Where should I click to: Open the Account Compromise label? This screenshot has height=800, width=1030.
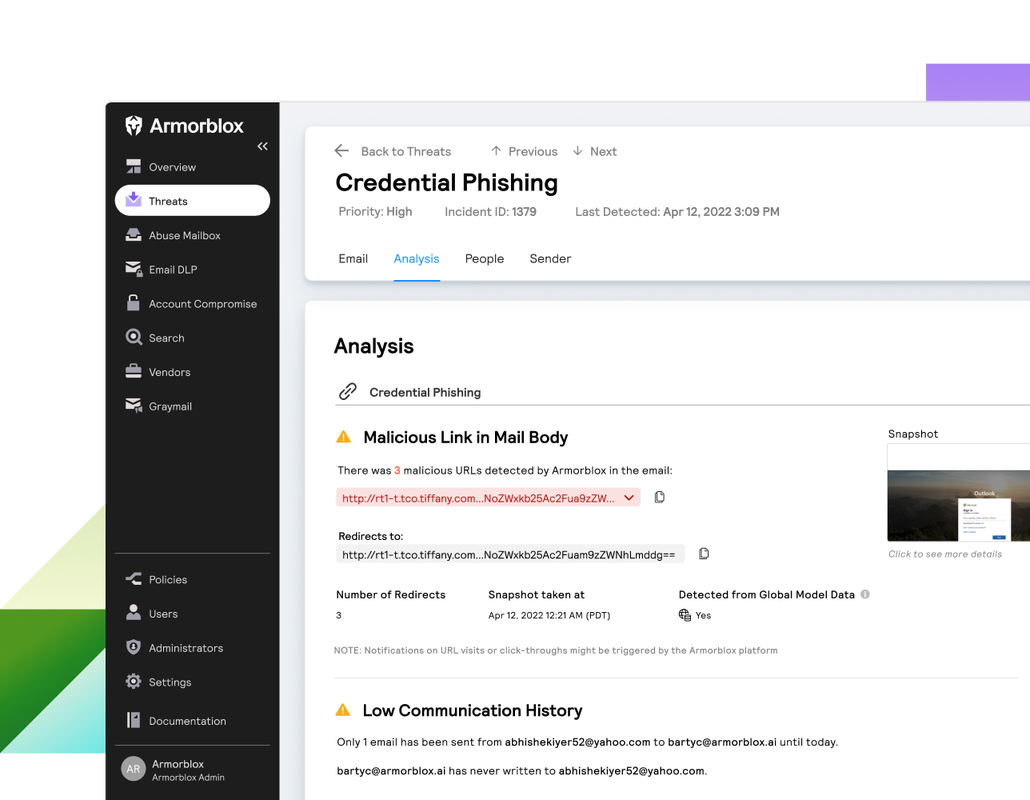pos(203,303)
